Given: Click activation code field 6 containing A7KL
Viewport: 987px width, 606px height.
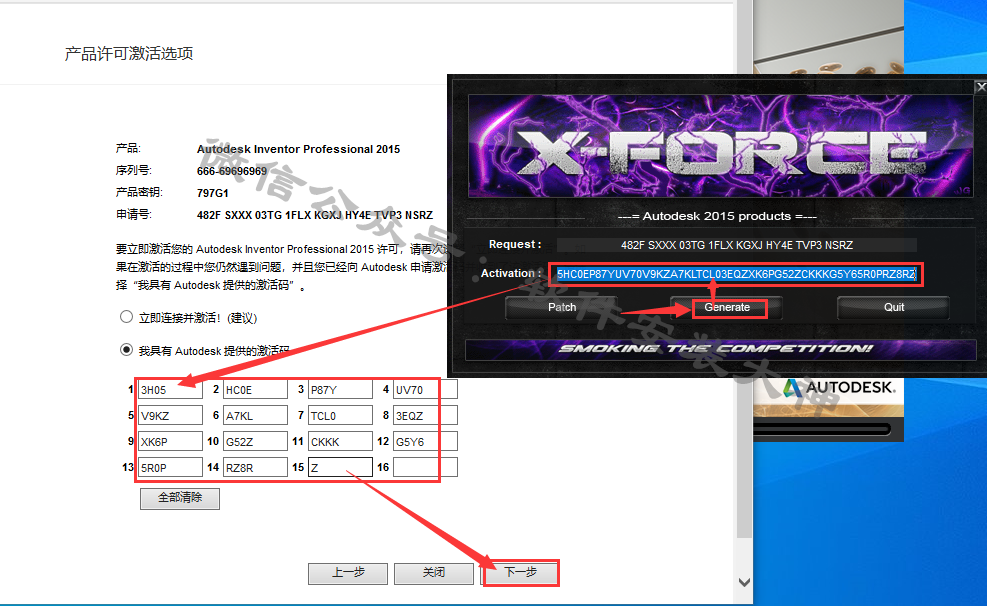Looking at the screenshot, I should coord(255,415).
